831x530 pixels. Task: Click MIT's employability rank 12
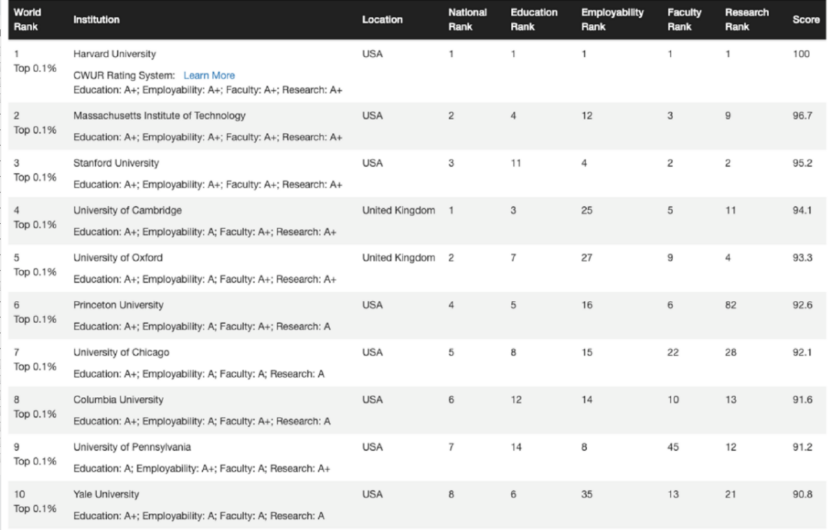click(x=587, y=116)
